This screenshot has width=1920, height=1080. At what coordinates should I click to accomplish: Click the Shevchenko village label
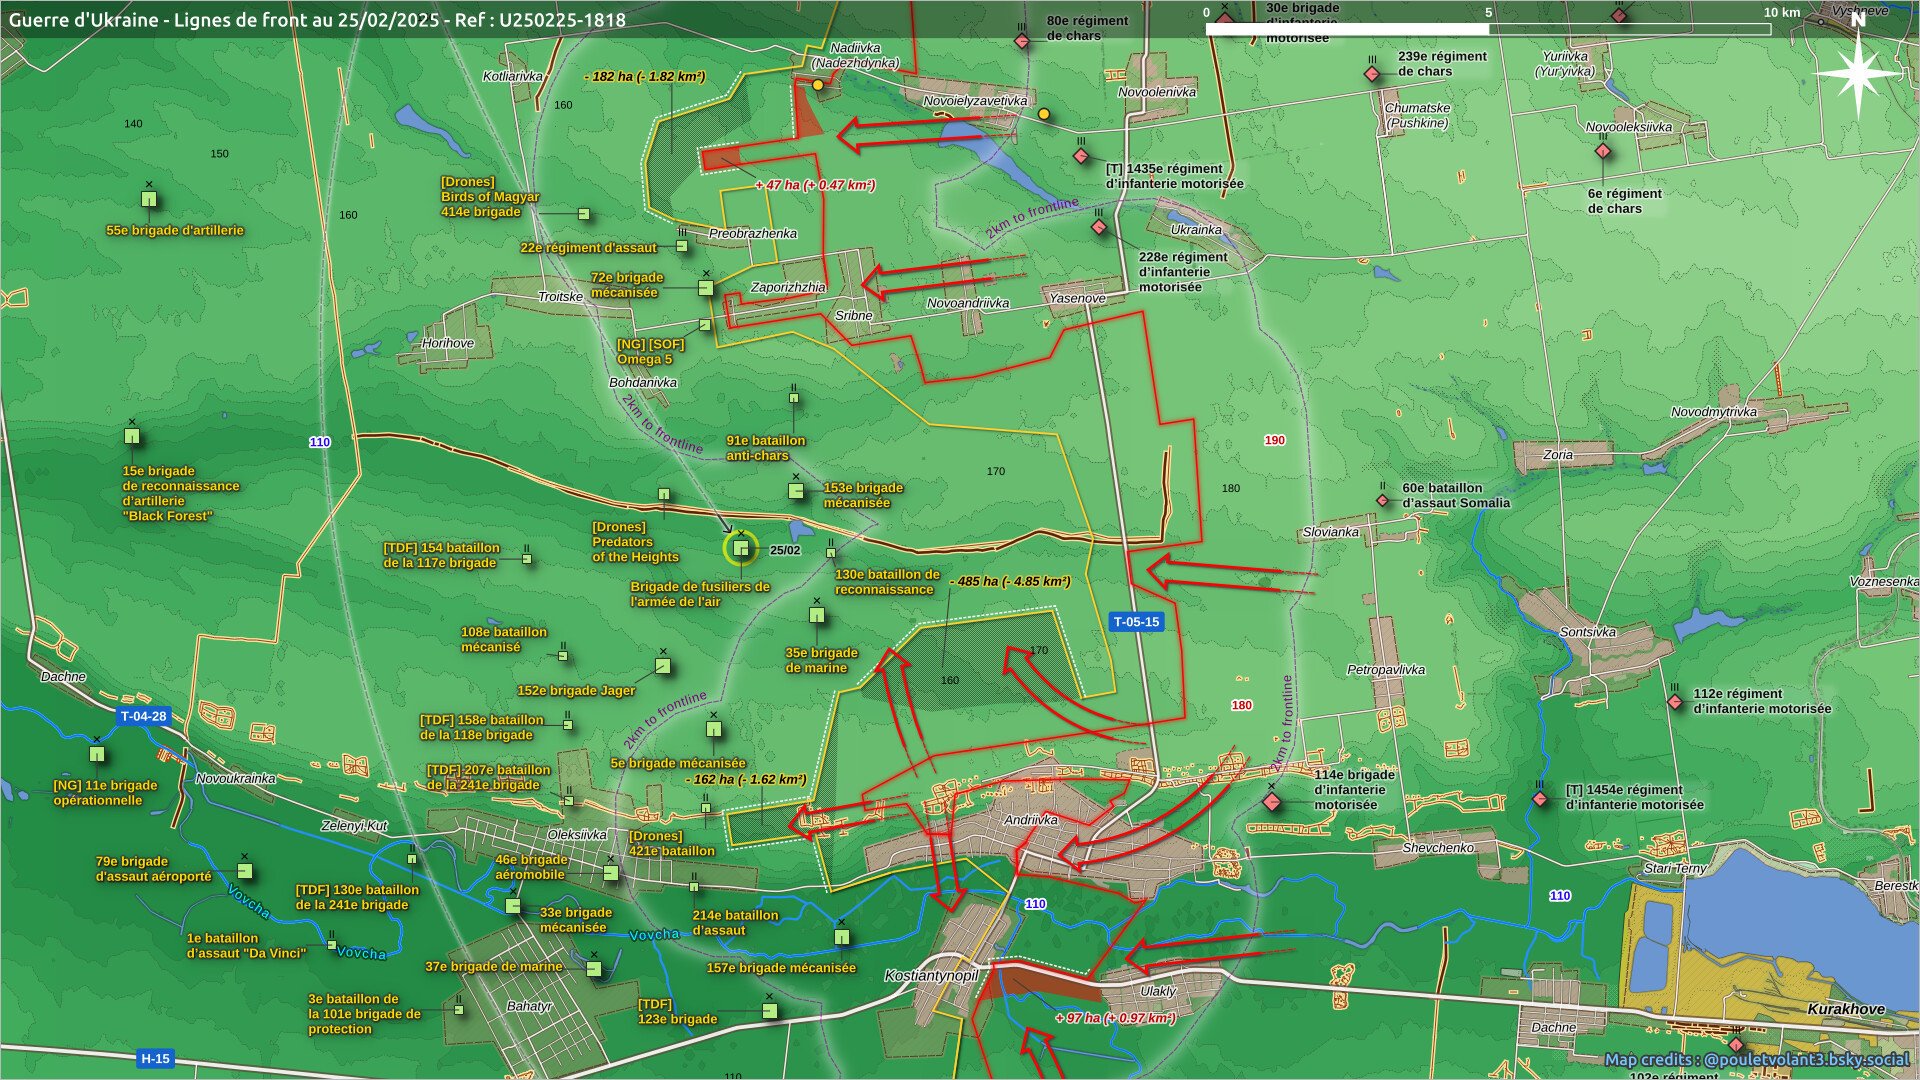pyautogui.click(x=1438, y=847)
